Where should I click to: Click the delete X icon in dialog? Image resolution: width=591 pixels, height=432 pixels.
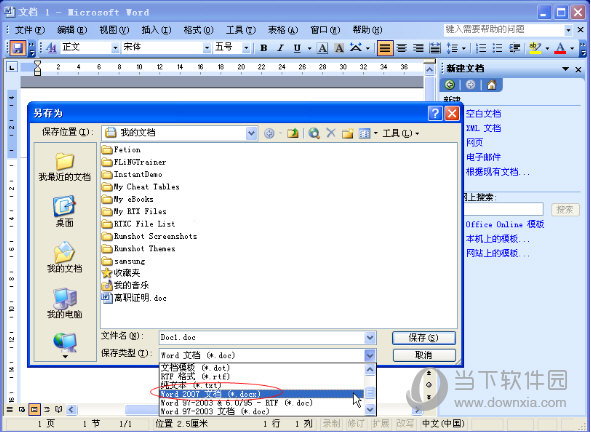click(x=331, y=133)
